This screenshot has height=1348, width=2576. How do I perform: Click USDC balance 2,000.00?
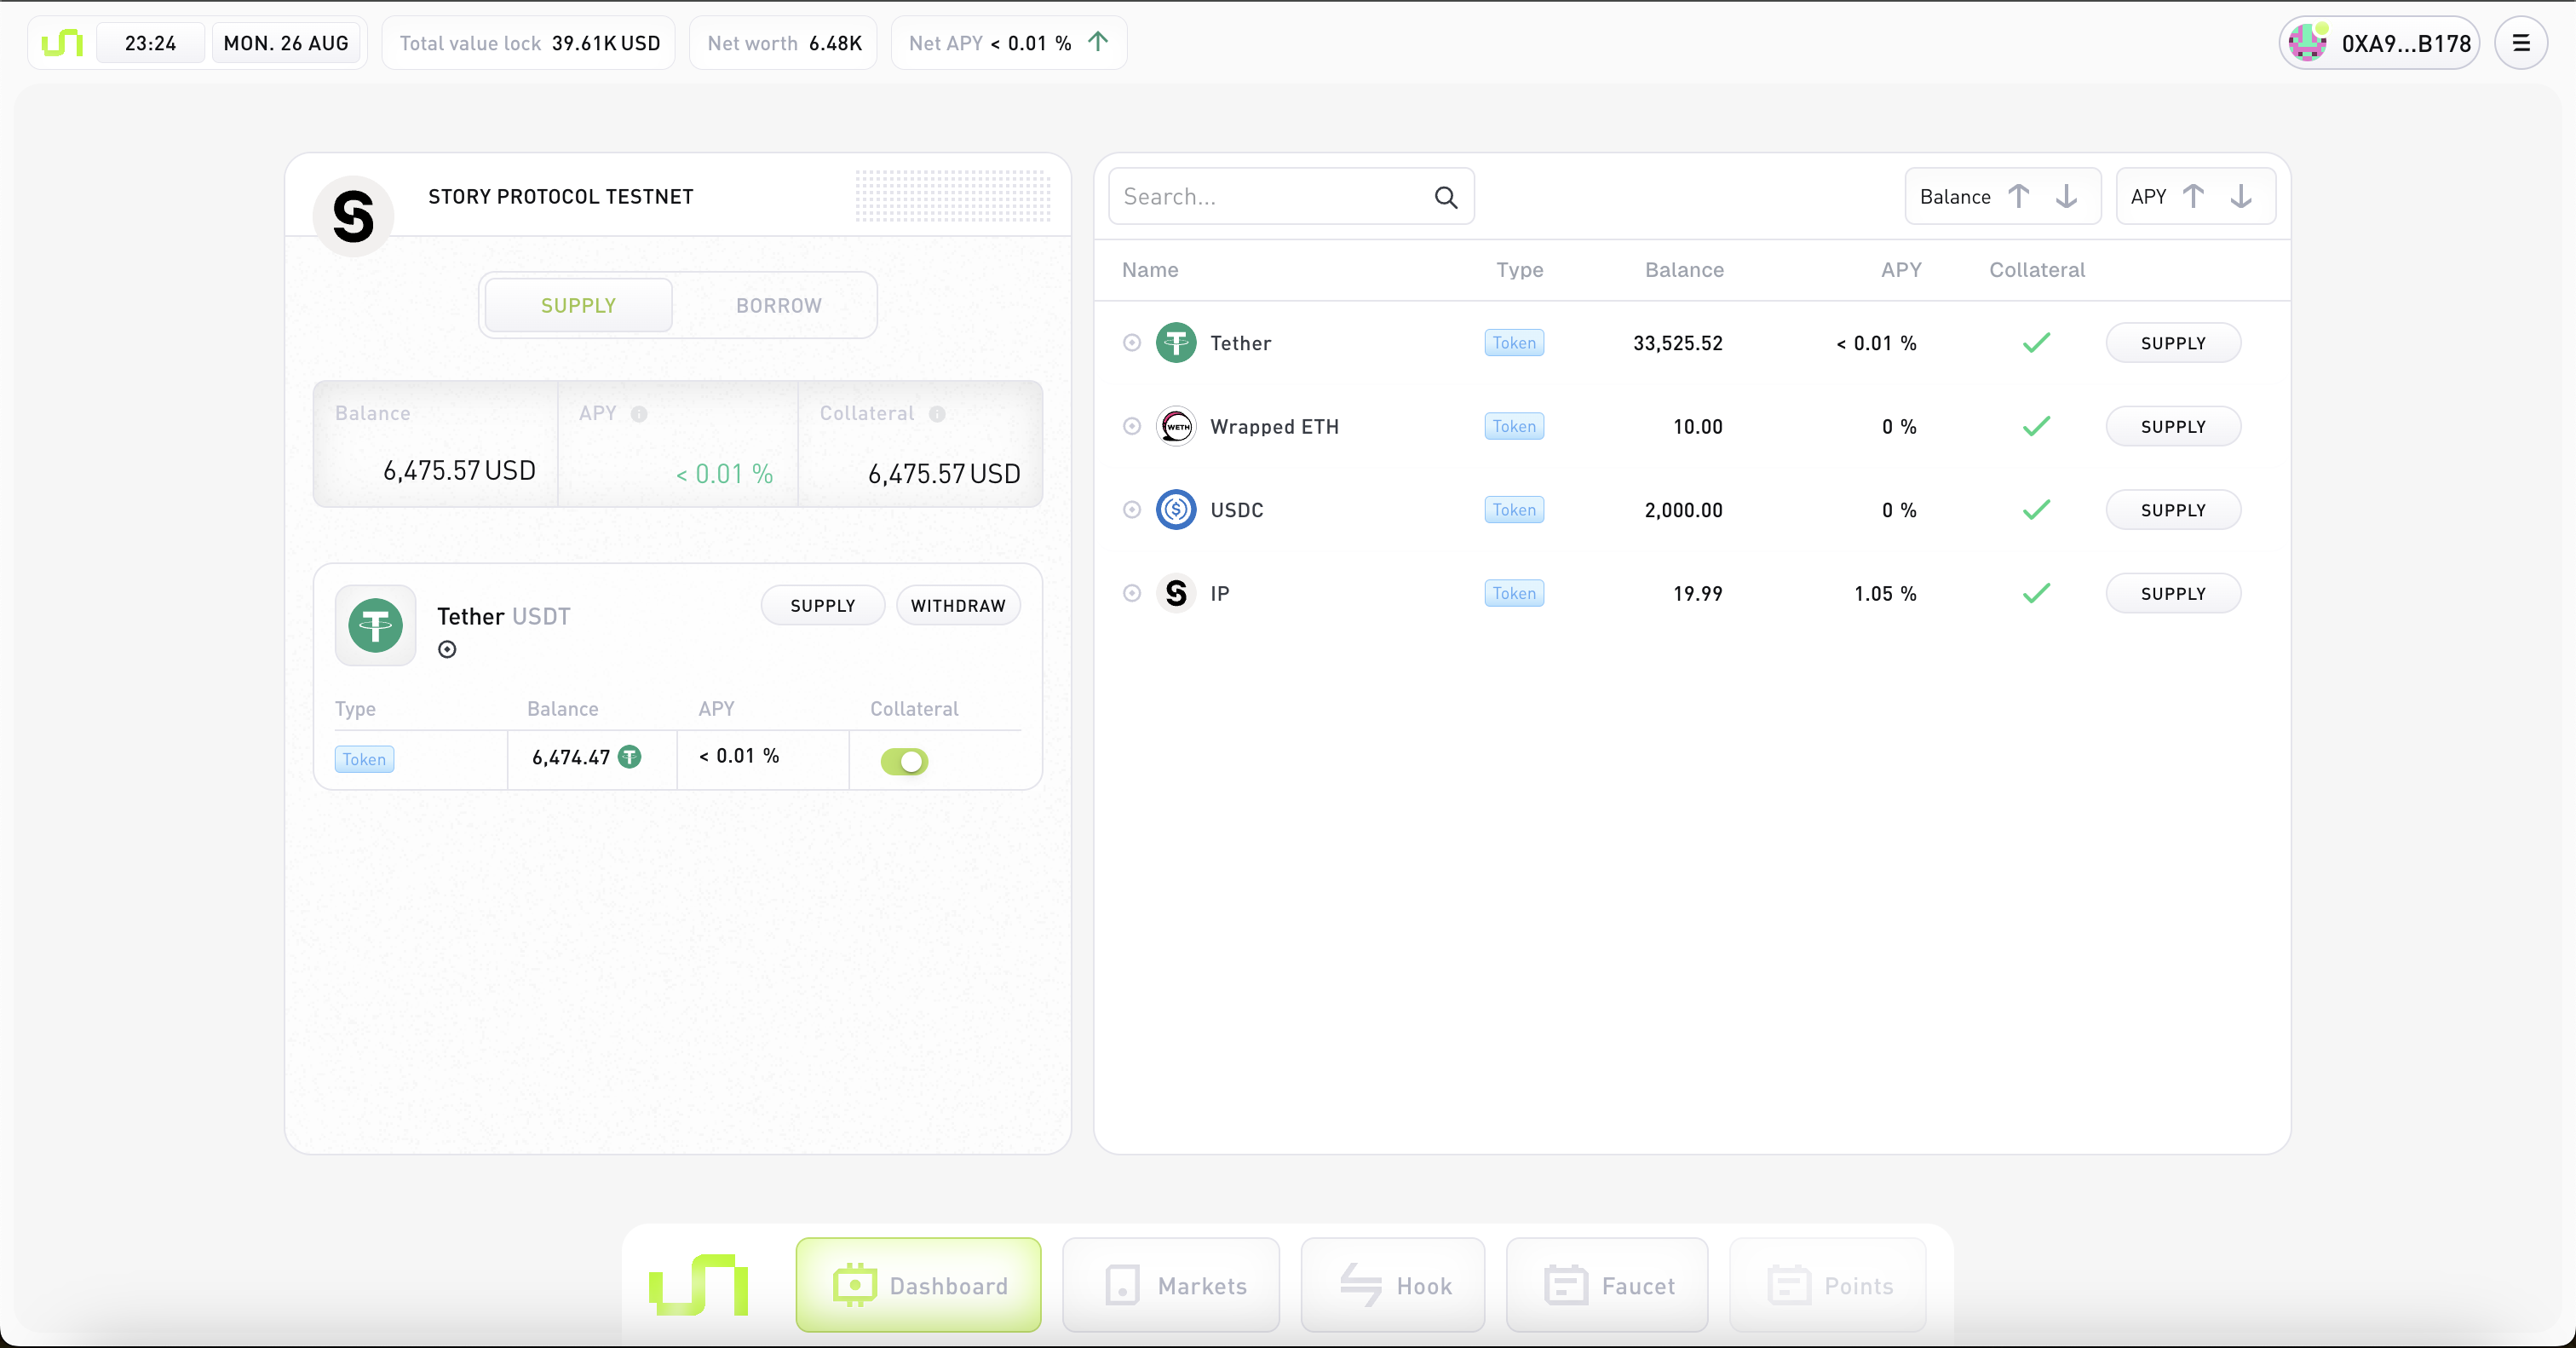(x=1683, y=510)
